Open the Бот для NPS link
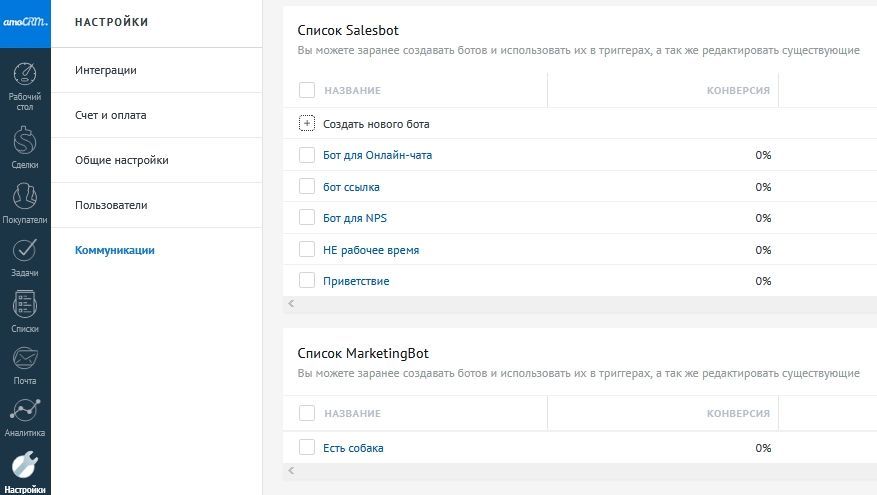Image resolution: width=877 pixels, height=495 pixels. (x=354, y=218)
